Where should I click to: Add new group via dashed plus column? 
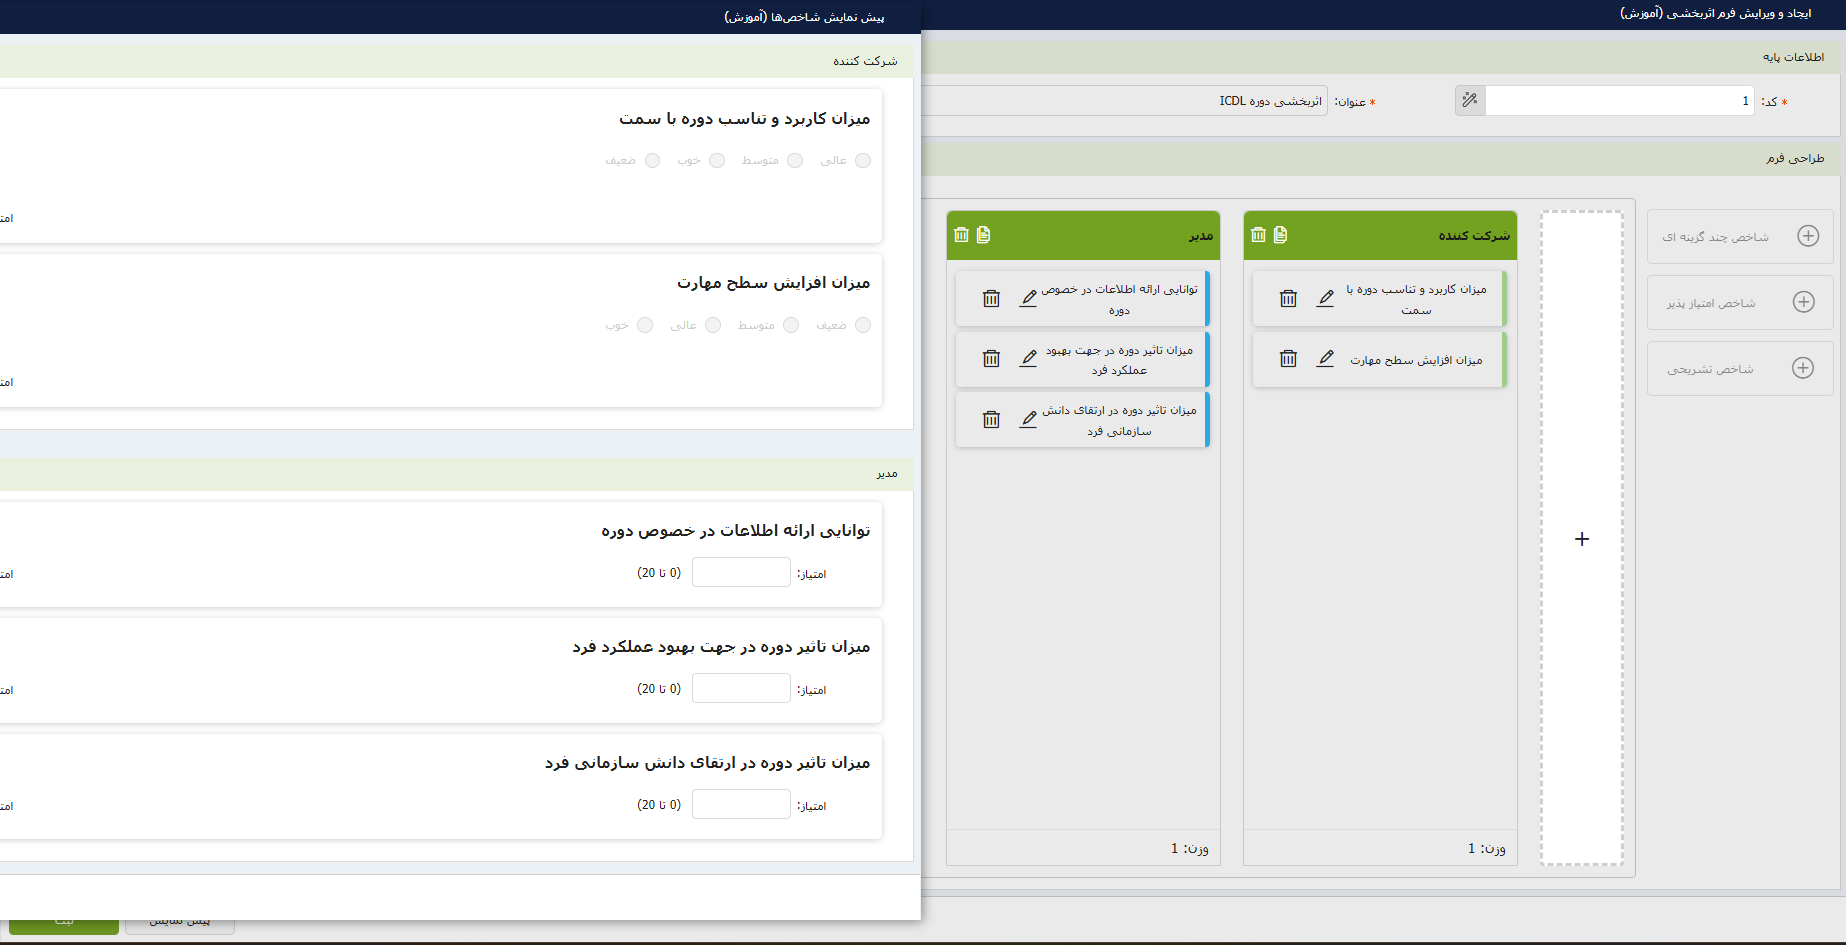coord(1581,539)
